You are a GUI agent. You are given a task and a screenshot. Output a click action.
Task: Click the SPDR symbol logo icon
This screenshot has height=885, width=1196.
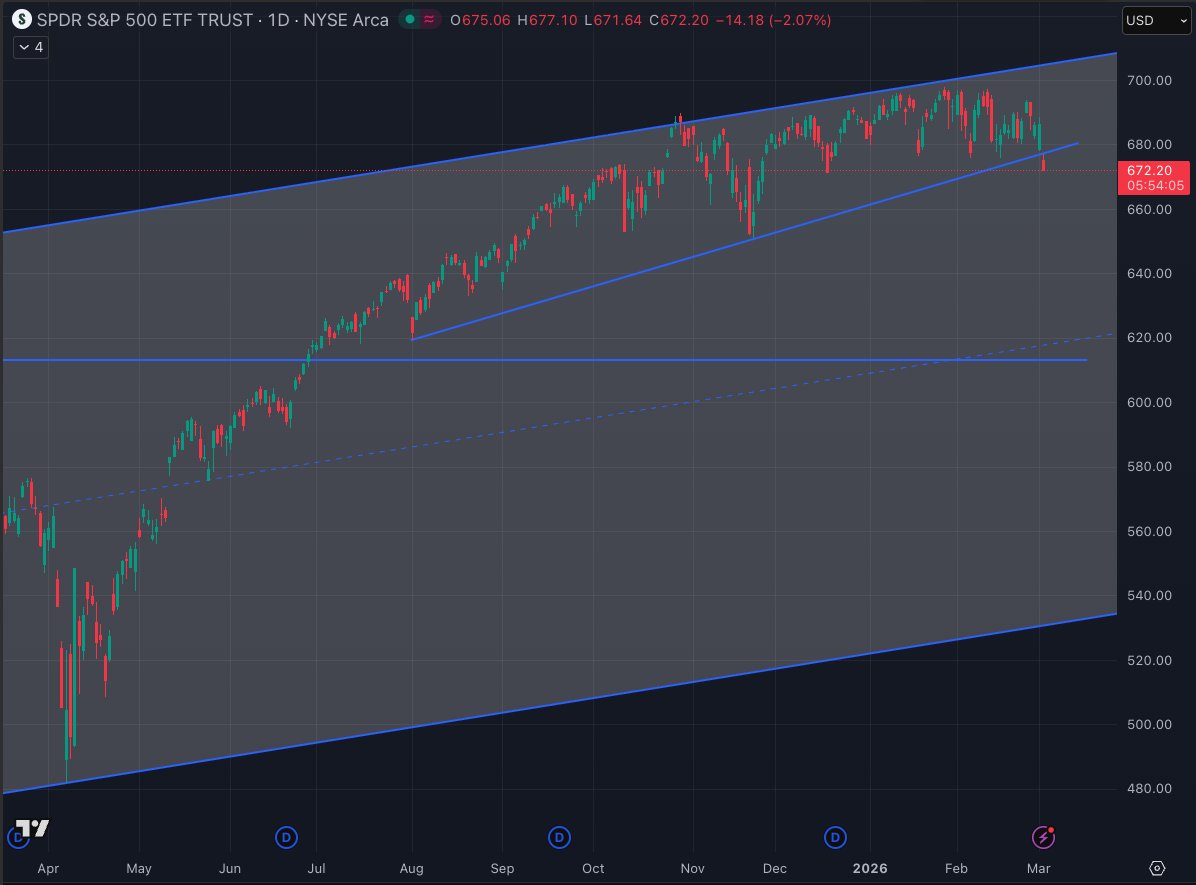click(x=21, y=19)
